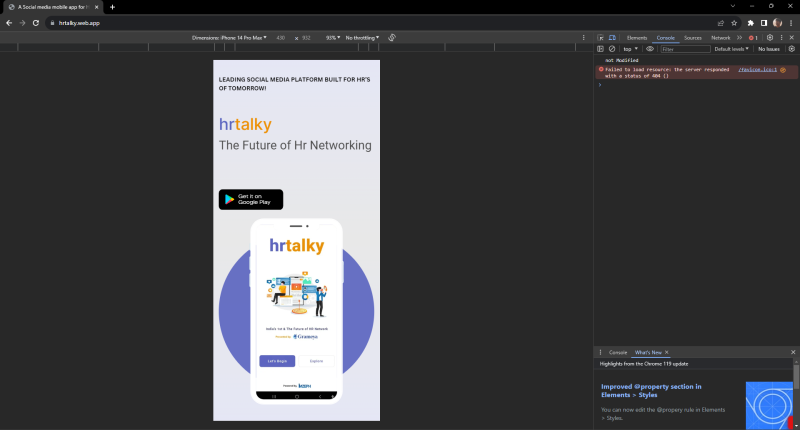Click the Get it on Google Play button

tap(251, 199)
